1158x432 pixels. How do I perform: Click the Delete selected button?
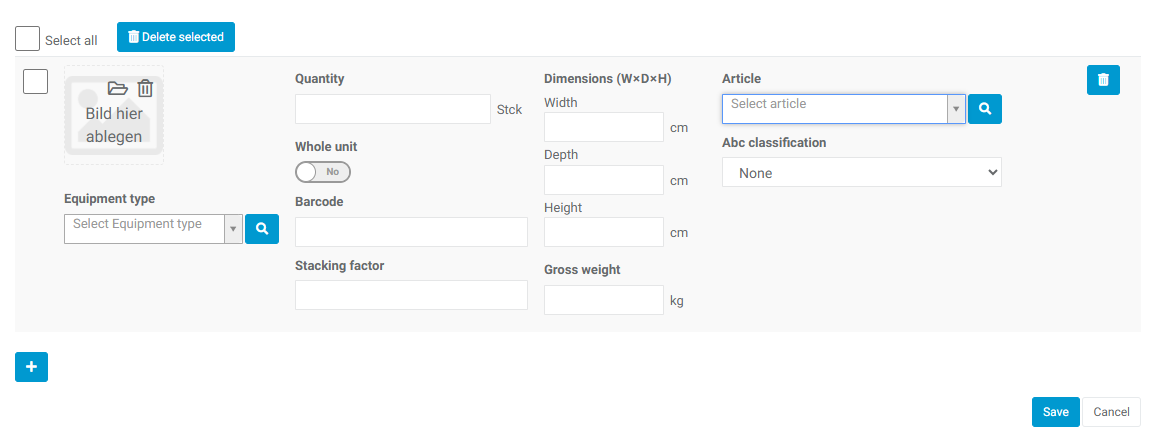pyautogui.click(x=176, y=37)
